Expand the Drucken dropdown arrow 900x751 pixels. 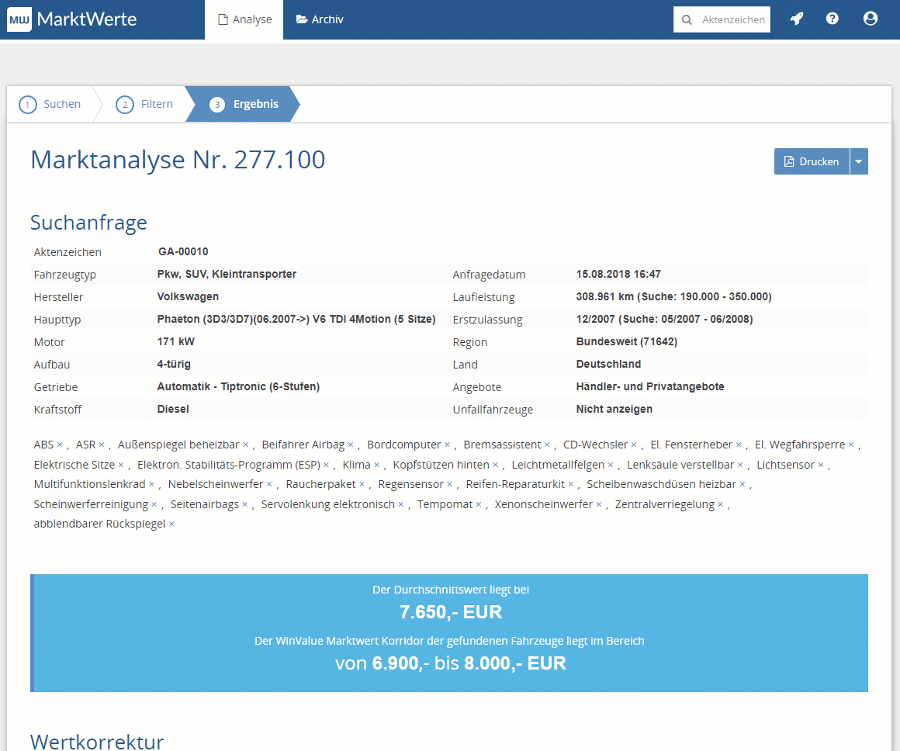[859, 161]
